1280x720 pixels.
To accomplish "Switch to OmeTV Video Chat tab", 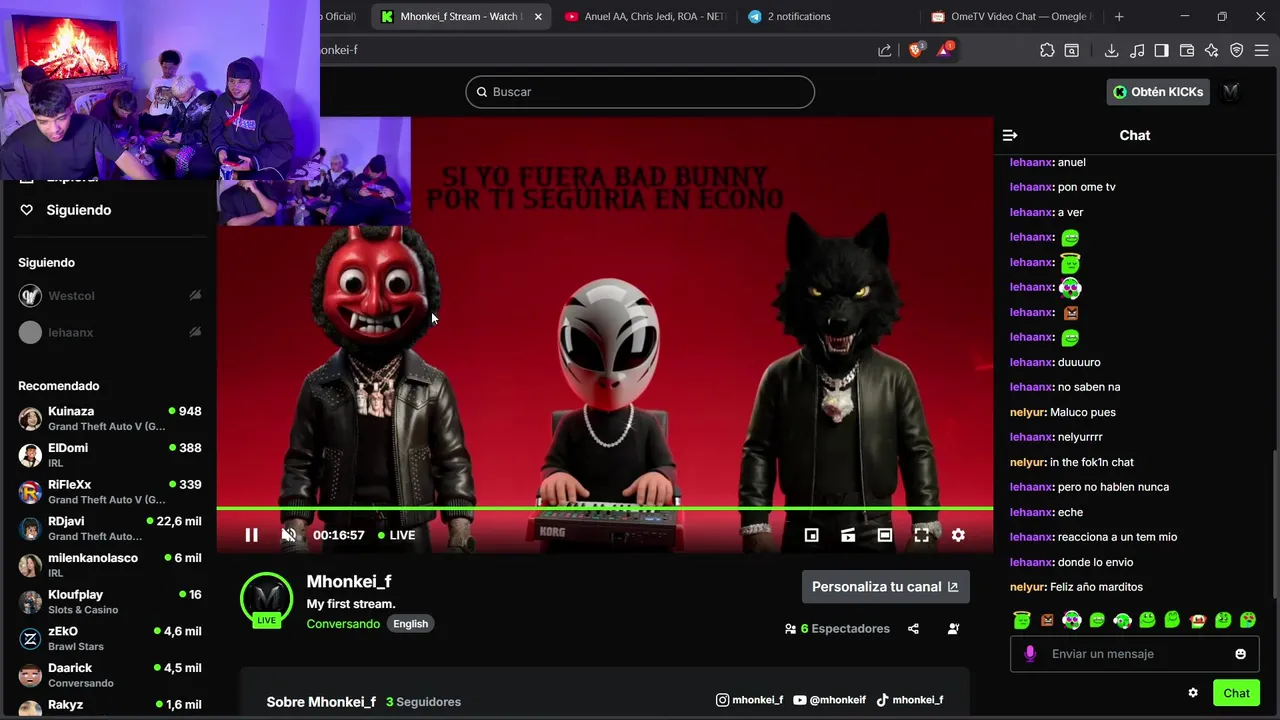I will tap(1012, 16).
